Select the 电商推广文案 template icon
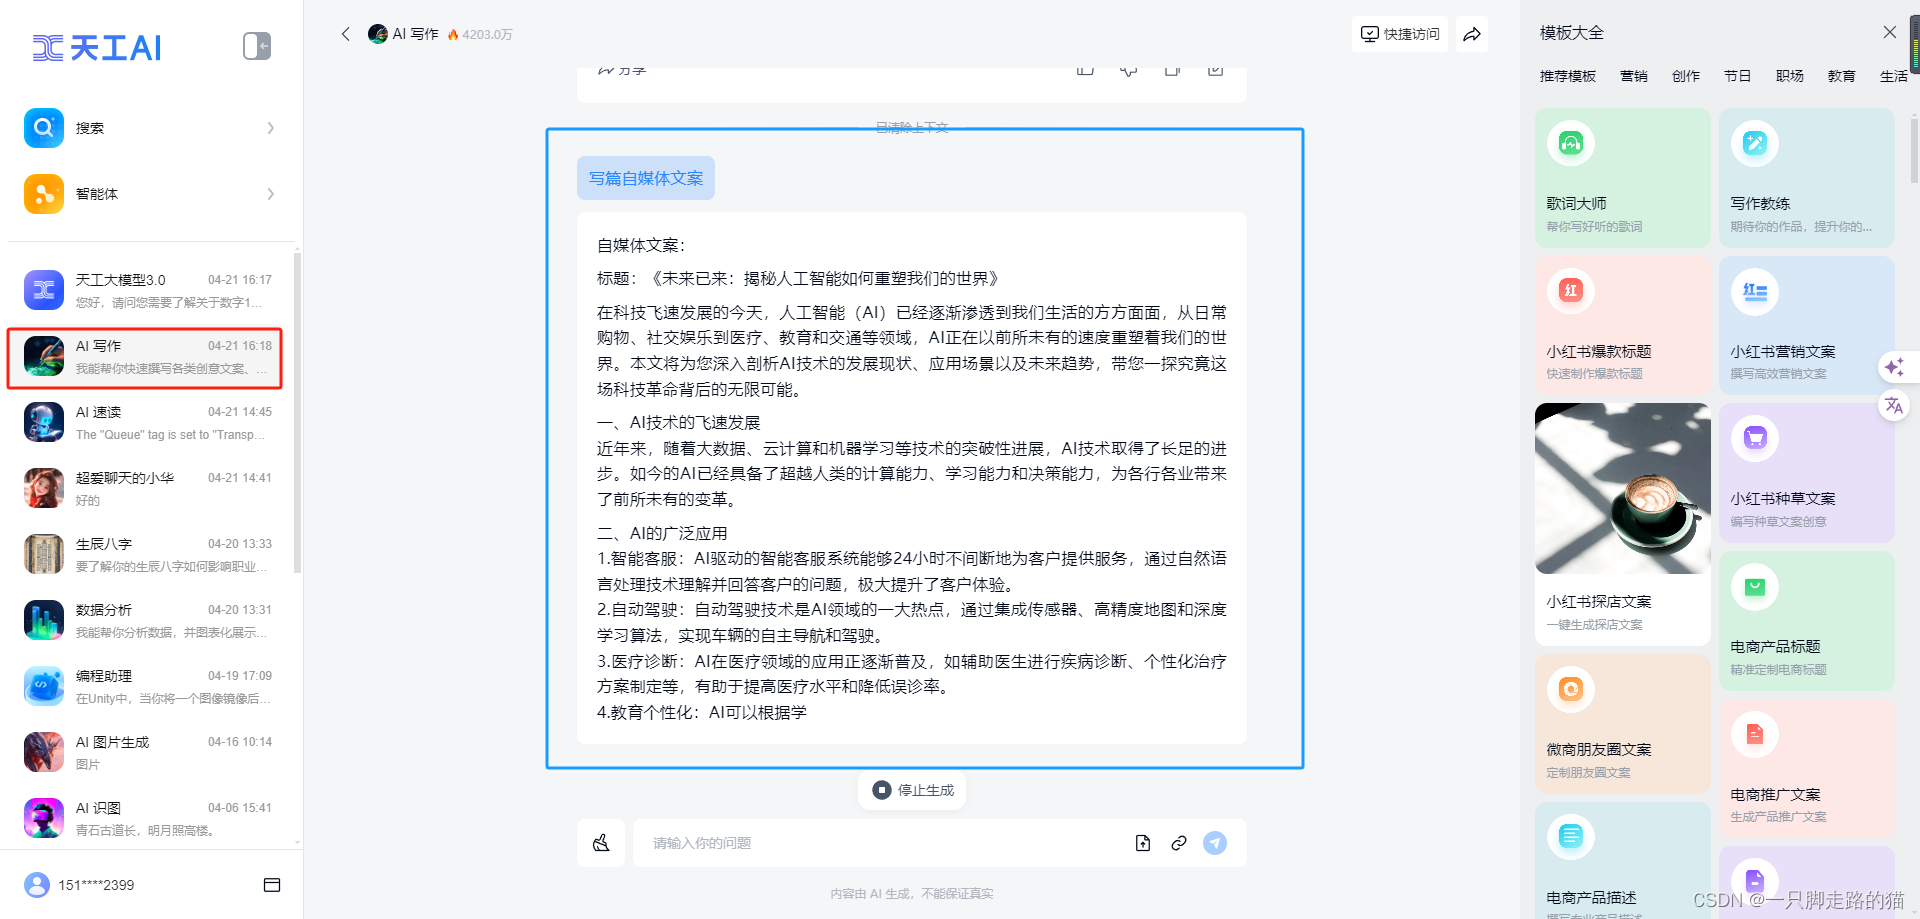The height and width of the screenshot is (919, 1920). click(x=1755, y=734)
